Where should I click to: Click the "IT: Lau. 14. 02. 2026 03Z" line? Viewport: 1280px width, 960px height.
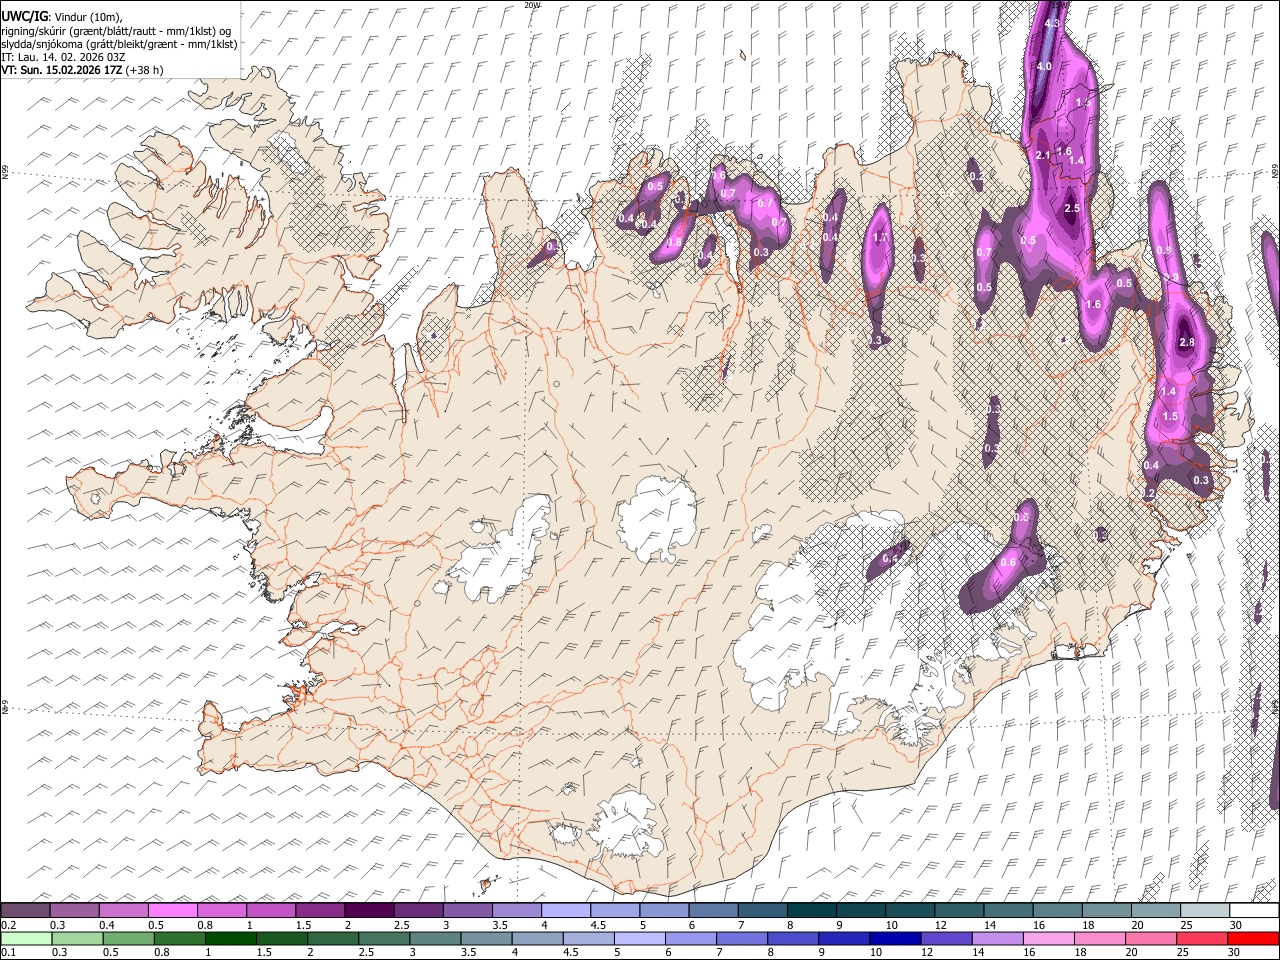pyautogui.click(x=63, y=57)
